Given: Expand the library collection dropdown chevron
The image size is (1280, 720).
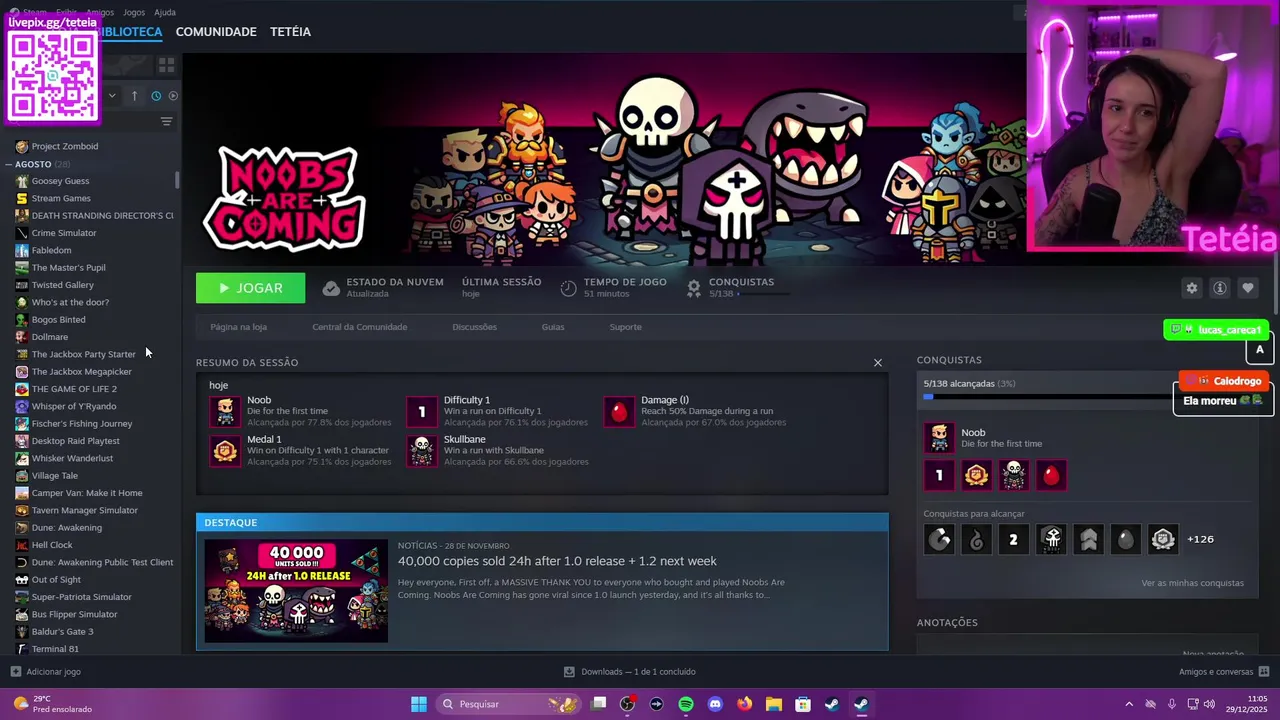Looking at the screenshot, I should click(x=112, y=96).
